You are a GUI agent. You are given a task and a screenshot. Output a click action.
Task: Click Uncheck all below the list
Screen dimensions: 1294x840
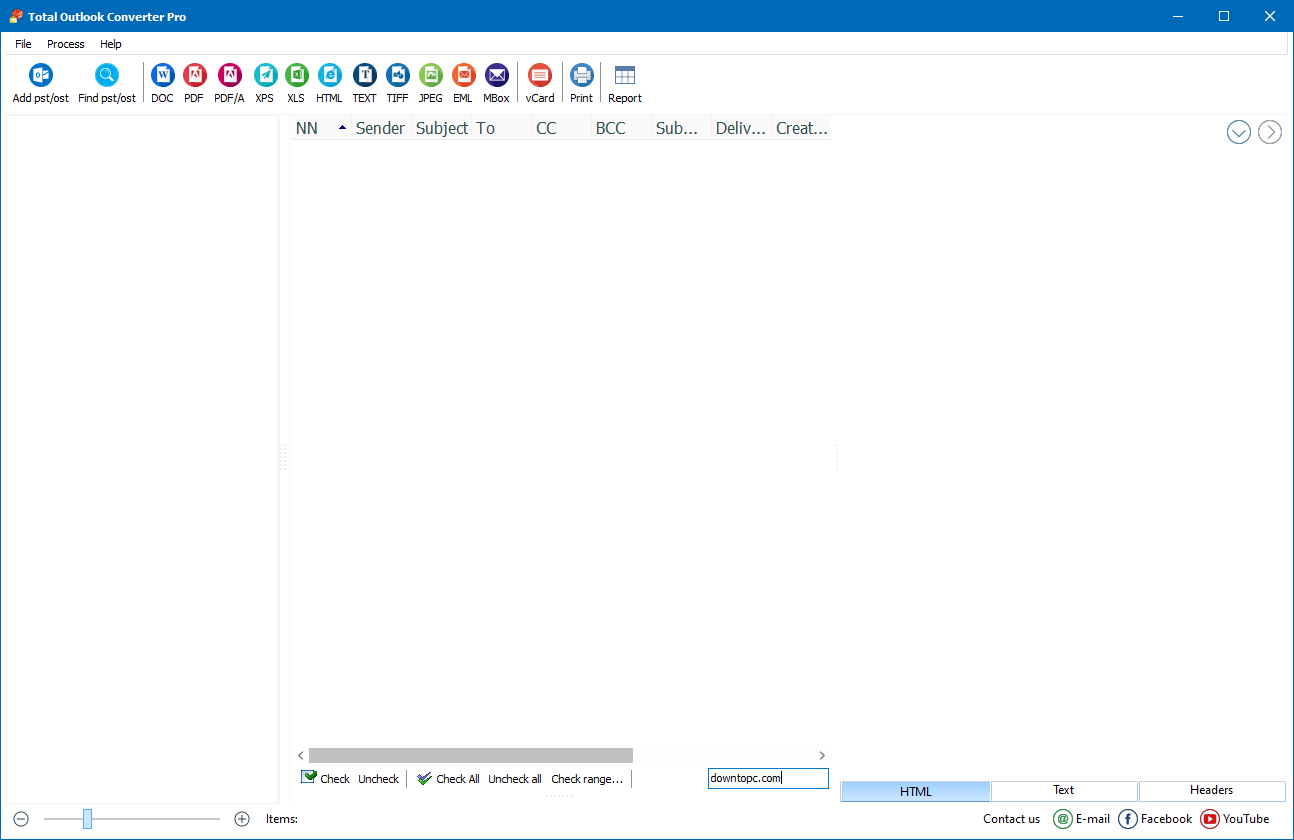coord(515,779)
